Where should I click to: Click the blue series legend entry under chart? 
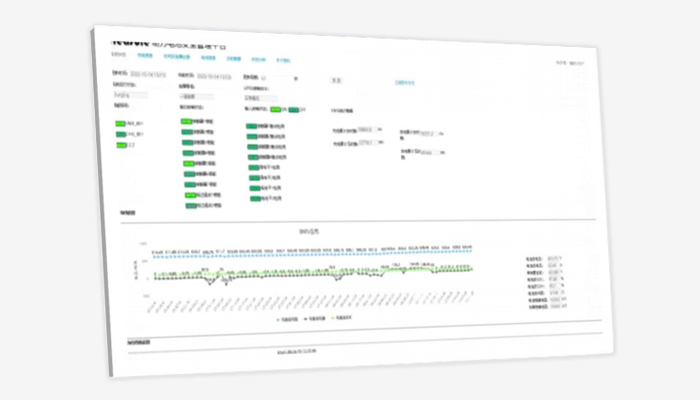[x=287, y=320]
